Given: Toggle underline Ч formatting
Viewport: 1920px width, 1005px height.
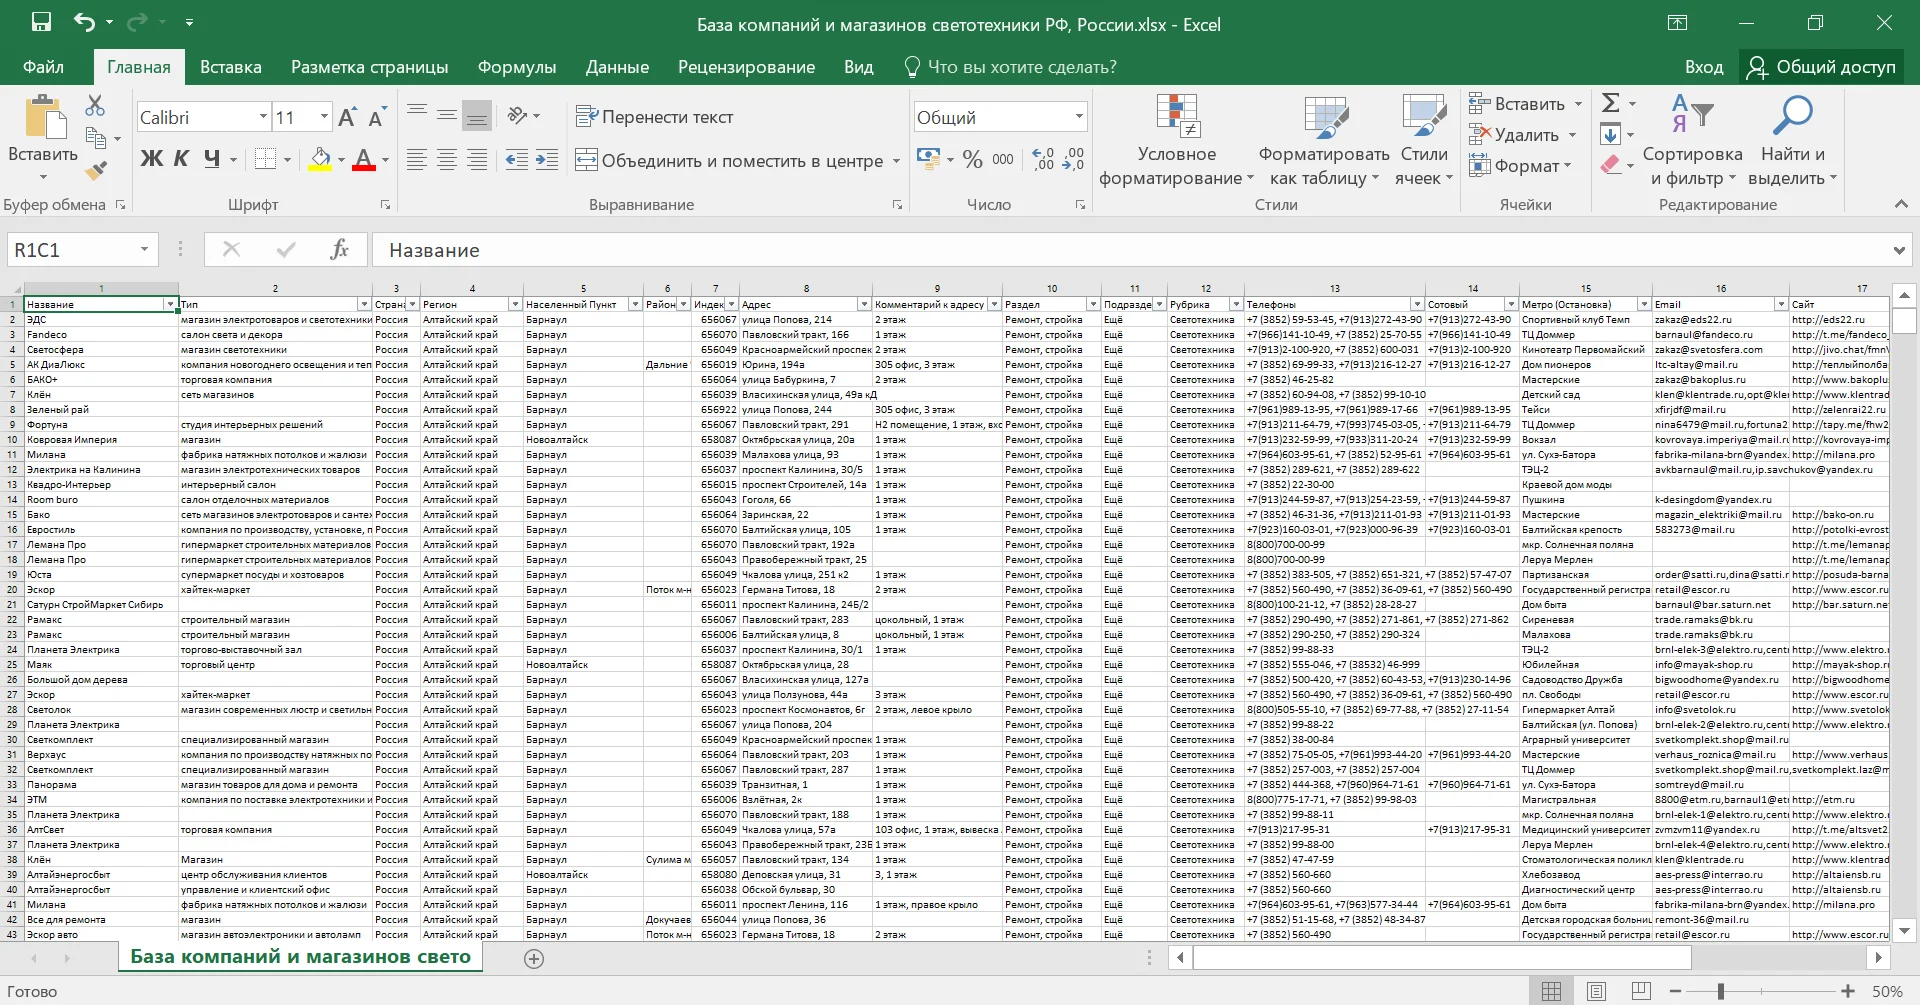Looking at the screenshot, I should 211,159.
